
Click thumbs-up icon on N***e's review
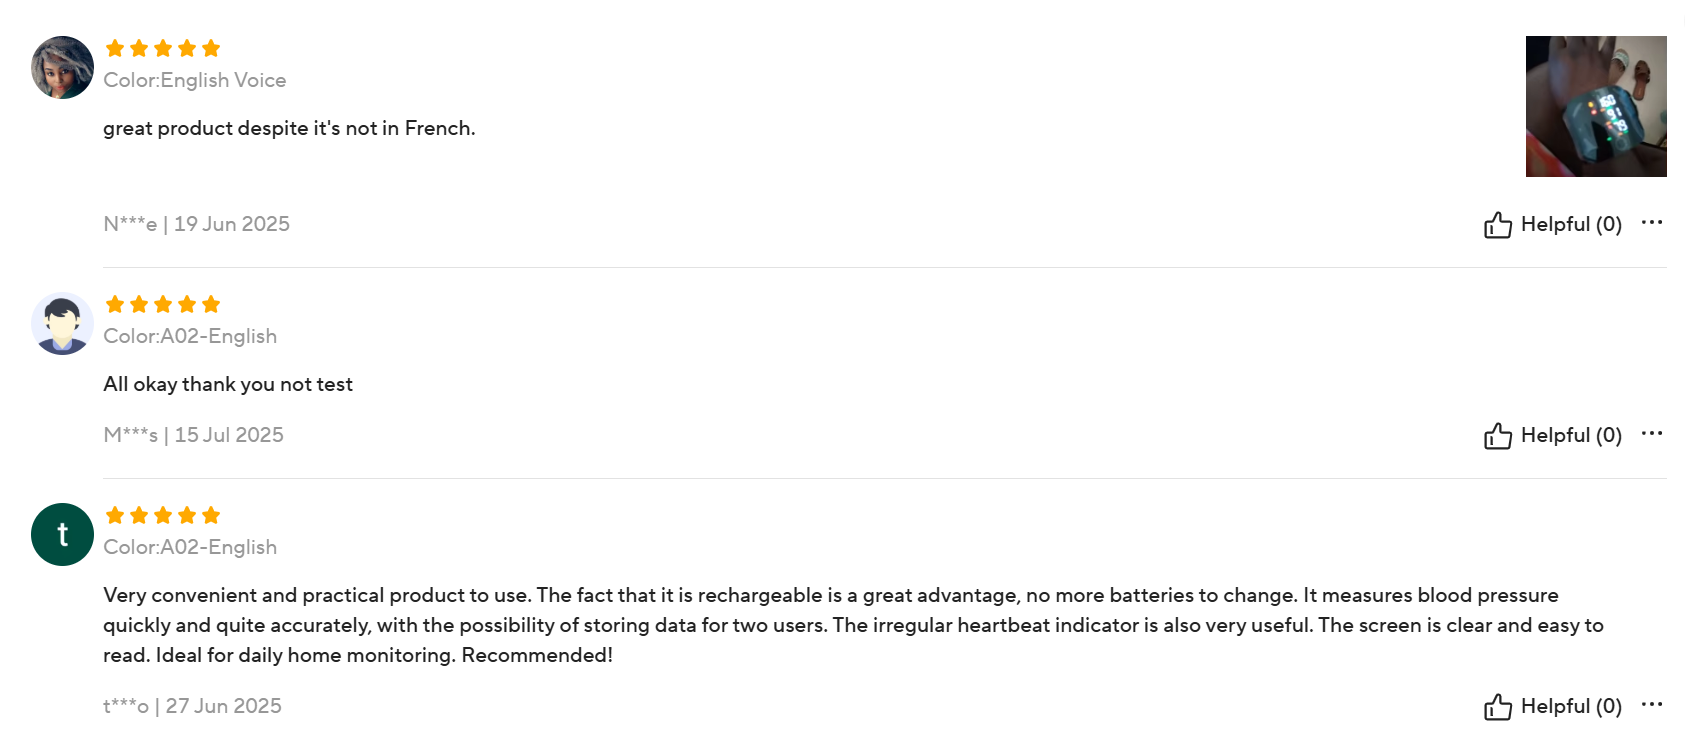pos(1497,225)
